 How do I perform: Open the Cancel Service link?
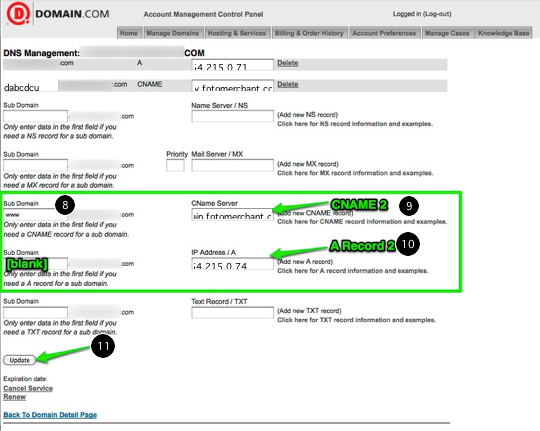[x=28, y=388]
